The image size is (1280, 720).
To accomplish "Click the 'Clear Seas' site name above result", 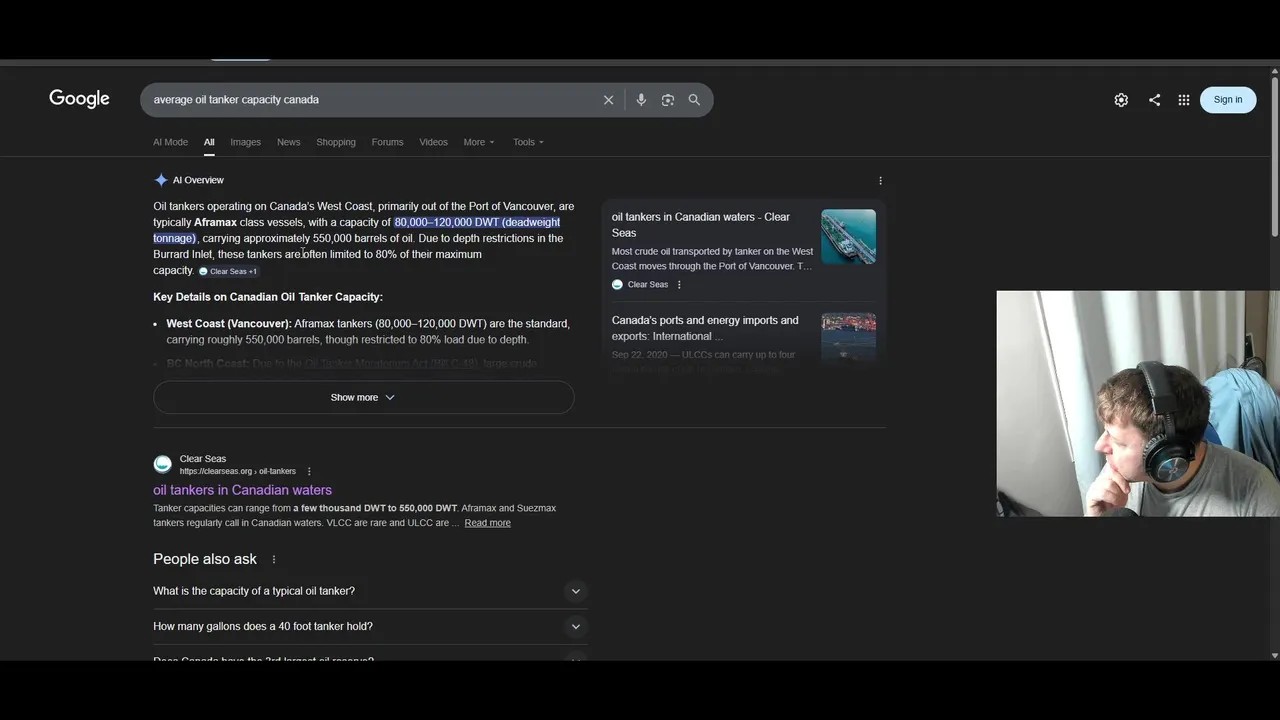I will [203, 459].
